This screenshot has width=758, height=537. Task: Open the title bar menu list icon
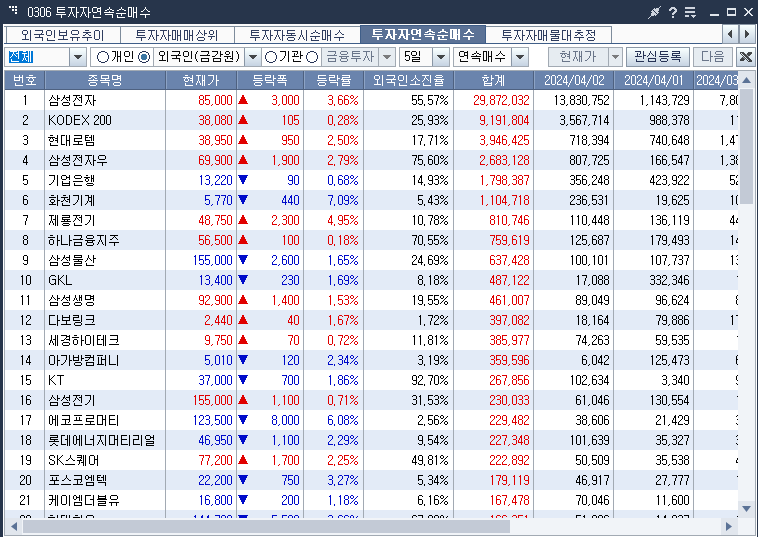tap(690, 12)
